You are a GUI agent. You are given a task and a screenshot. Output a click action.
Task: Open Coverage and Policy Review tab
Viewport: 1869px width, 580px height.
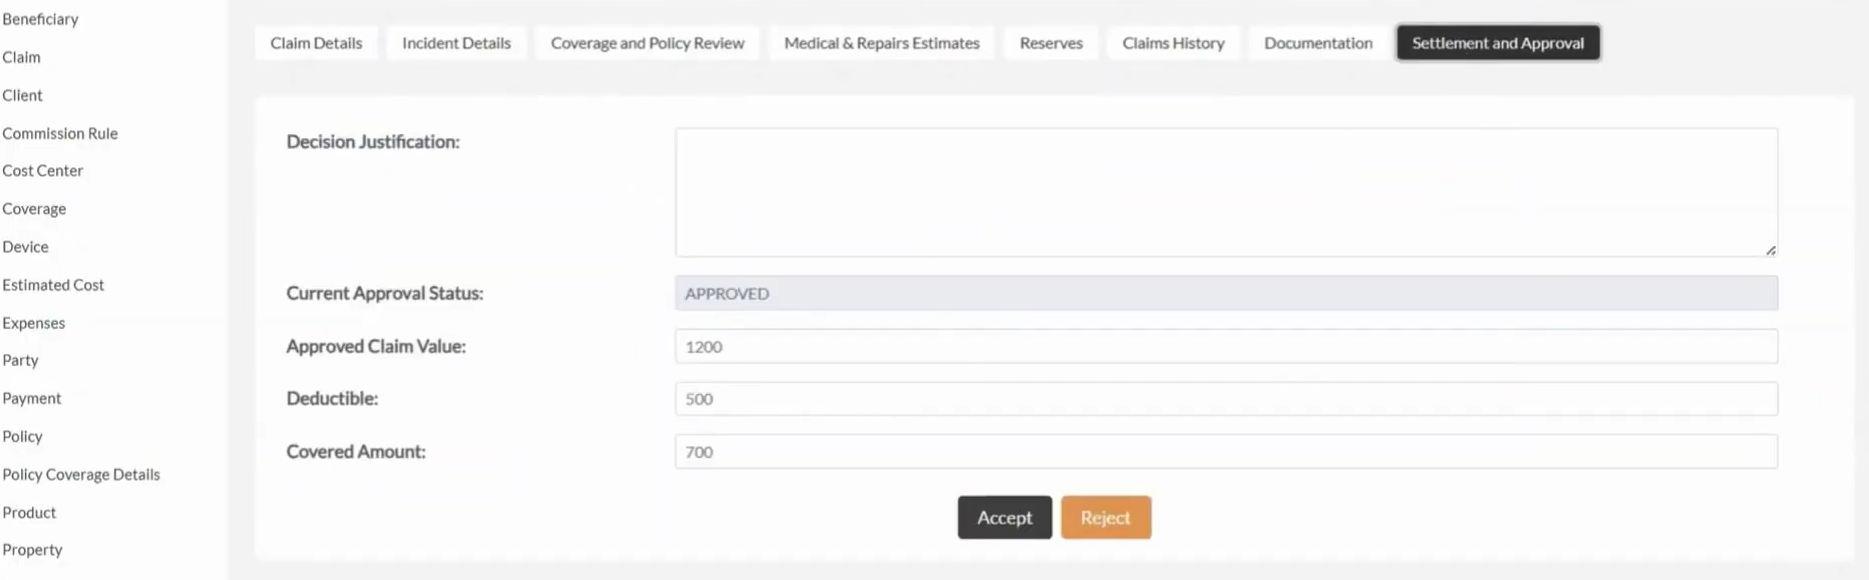(647, 43)
